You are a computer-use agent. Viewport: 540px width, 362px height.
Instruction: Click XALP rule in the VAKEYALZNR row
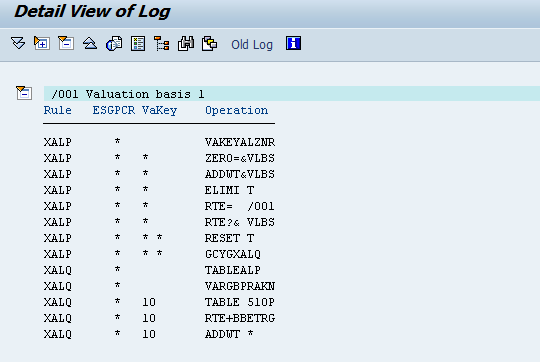point(58,142)
